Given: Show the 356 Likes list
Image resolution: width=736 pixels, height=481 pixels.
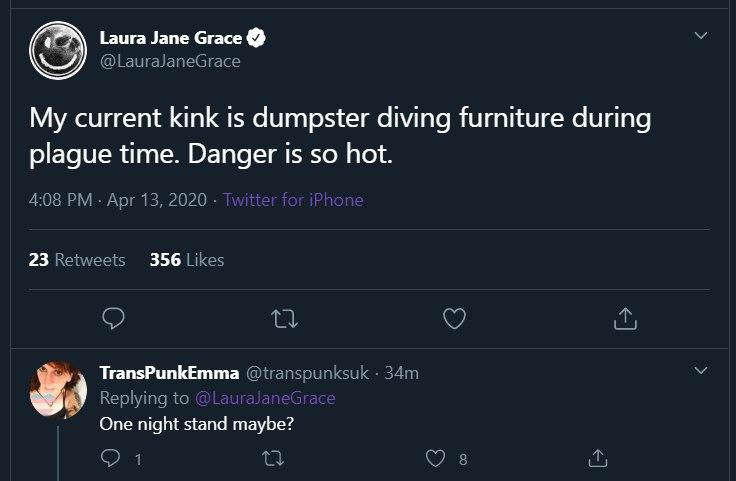Looking at the screenshot, I should (x=186, y=260).
